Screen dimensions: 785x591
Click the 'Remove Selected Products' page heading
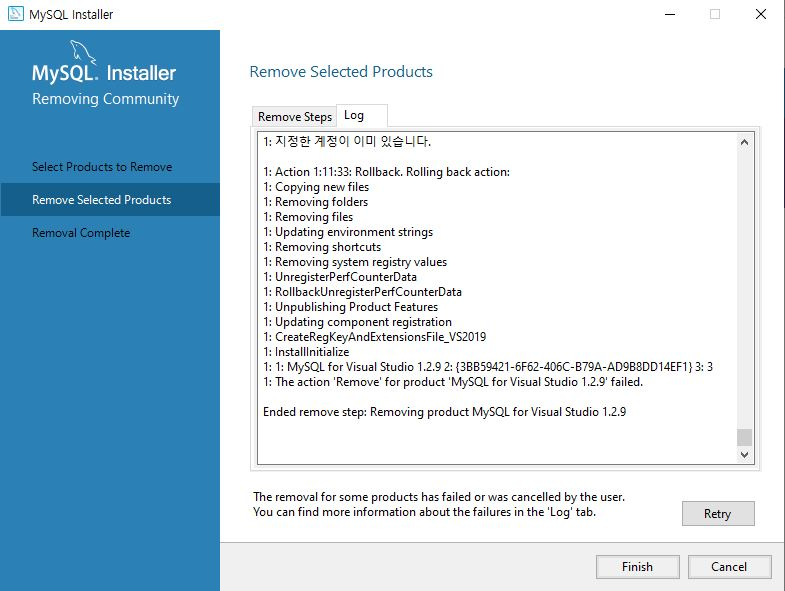(341, 72)
